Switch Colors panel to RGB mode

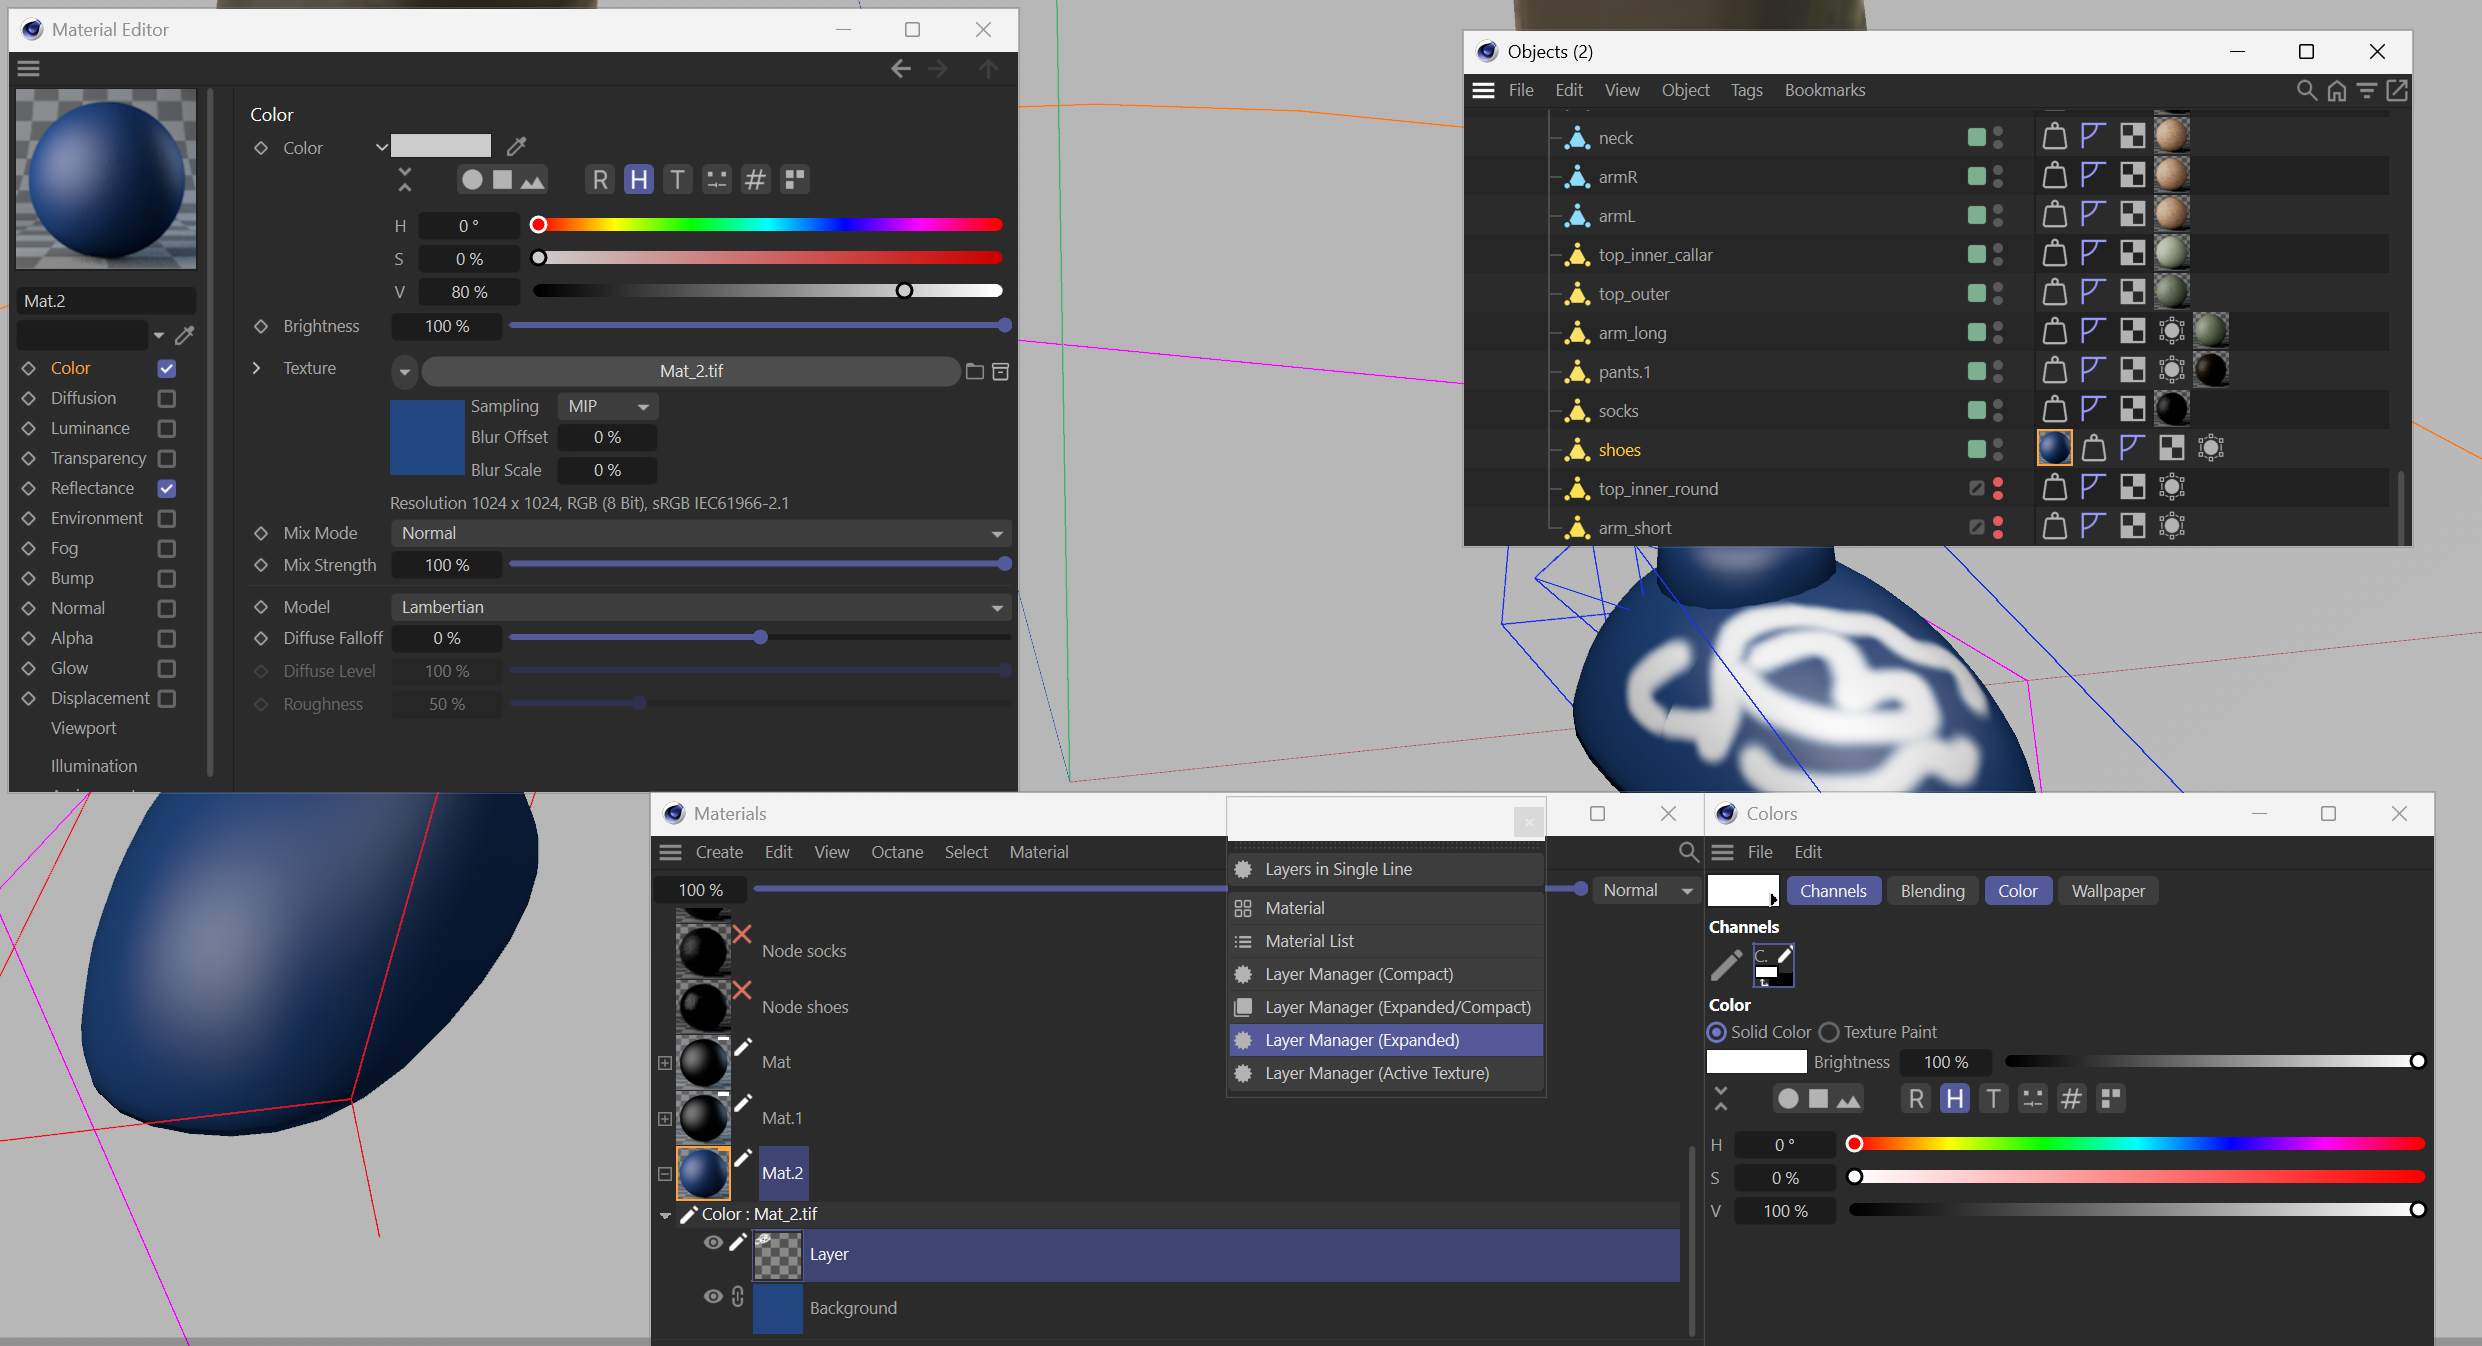[1916, 1099]
